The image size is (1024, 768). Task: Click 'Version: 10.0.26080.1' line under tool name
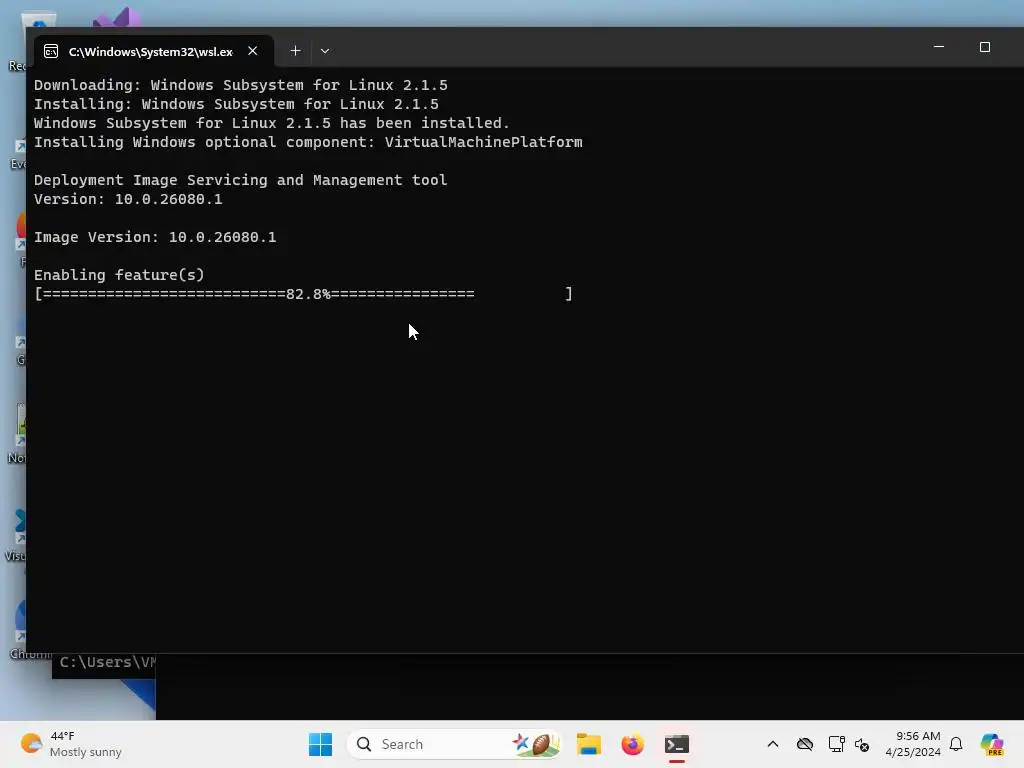[128, 199]
